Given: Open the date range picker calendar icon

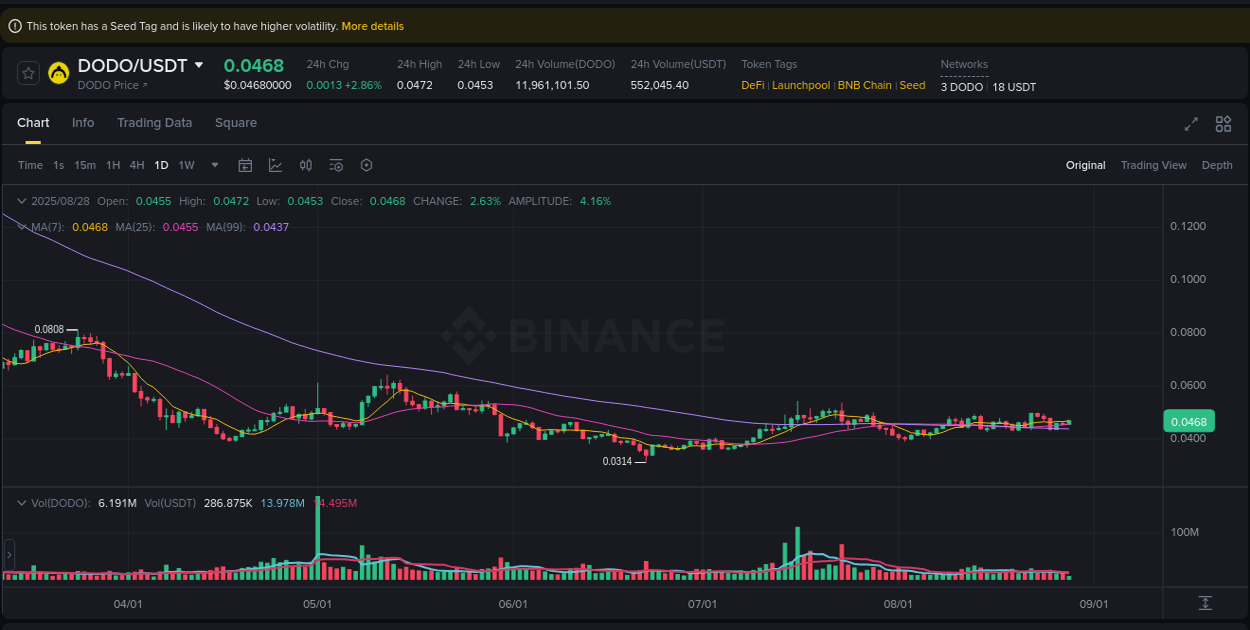Looking at the screenshot, I should 245,165.
